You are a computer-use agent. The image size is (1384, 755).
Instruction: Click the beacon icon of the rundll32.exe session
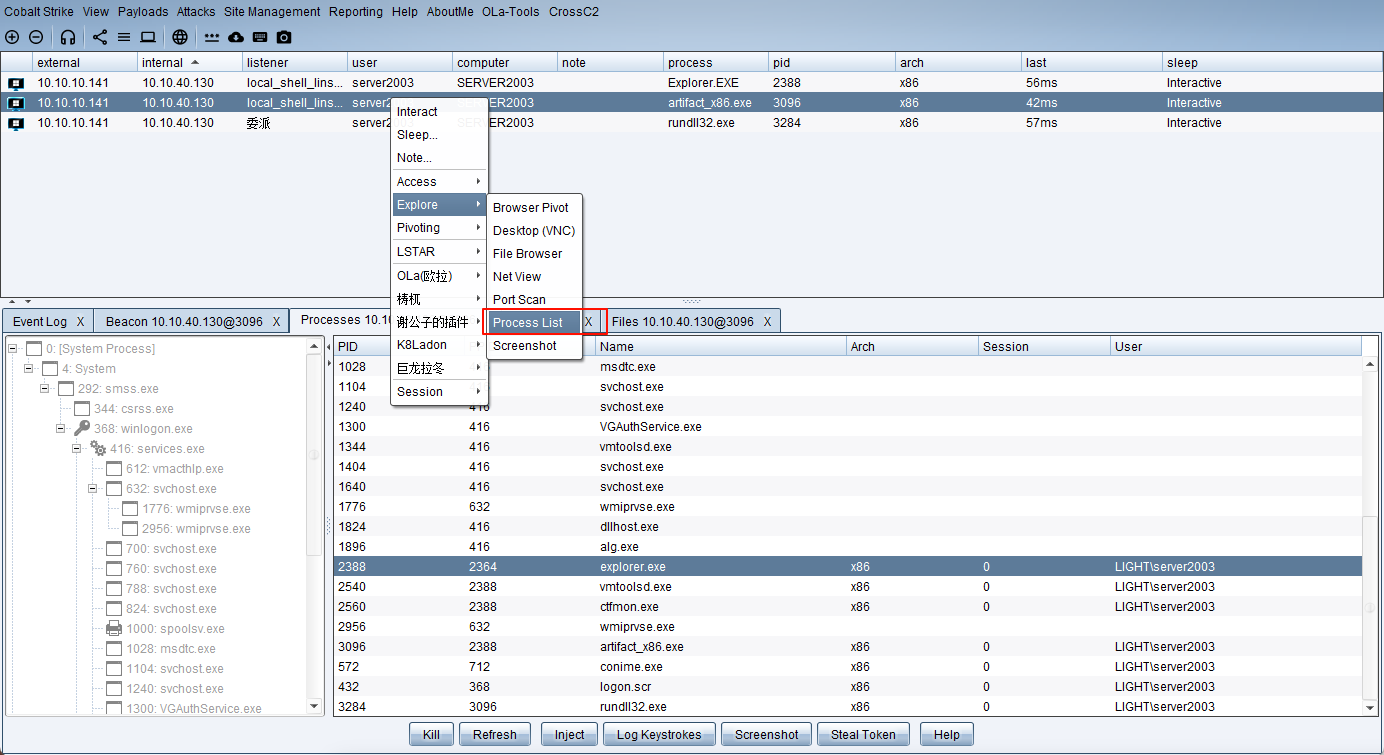pyautogui.click(x=16, y=123)
